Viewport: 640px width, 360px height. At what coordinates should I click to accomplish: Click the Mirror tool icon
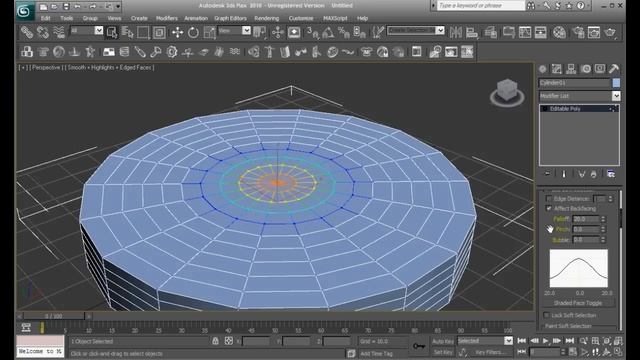tap(456, 32)
